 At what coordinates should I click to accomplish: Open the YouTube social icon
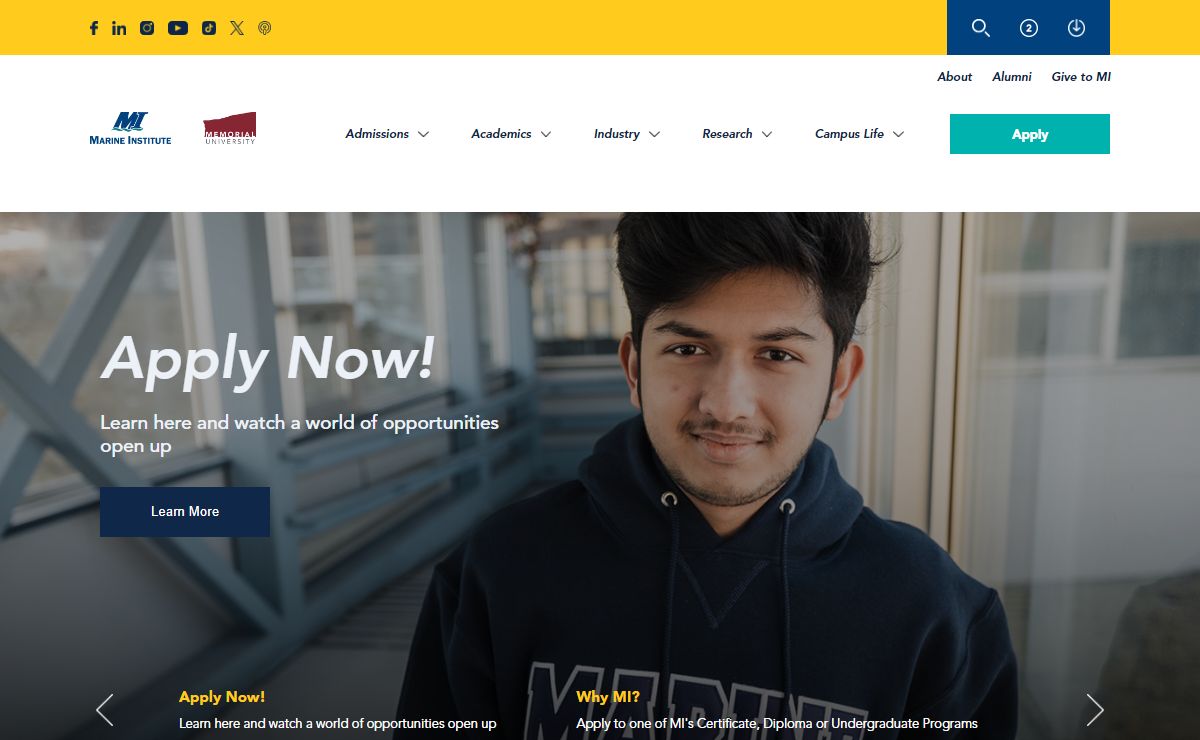pyautogui.click(x=178, y=28)
